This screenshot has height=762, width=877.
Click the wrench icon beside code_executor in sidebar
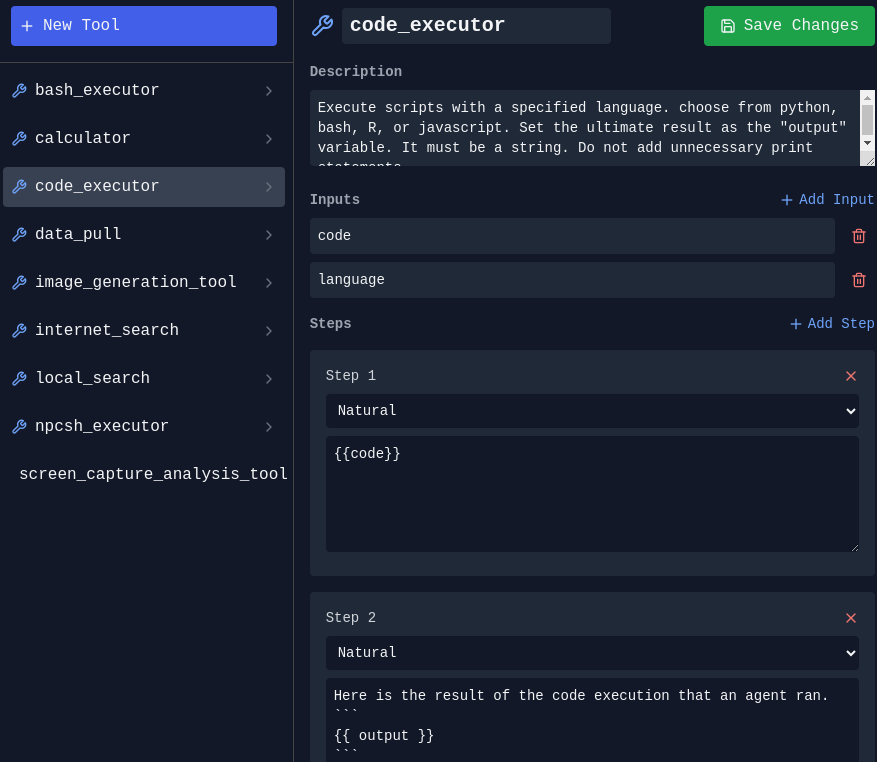20,187
